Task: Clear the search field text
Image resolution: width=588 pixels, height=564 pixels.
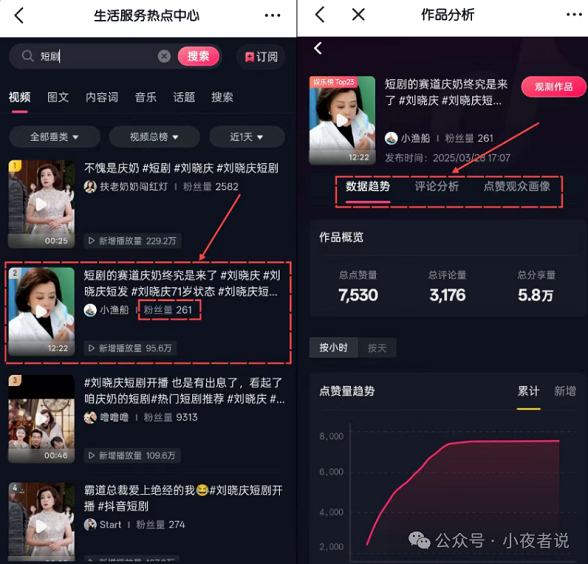Action: pyautogui.click(x=164, y=56)
